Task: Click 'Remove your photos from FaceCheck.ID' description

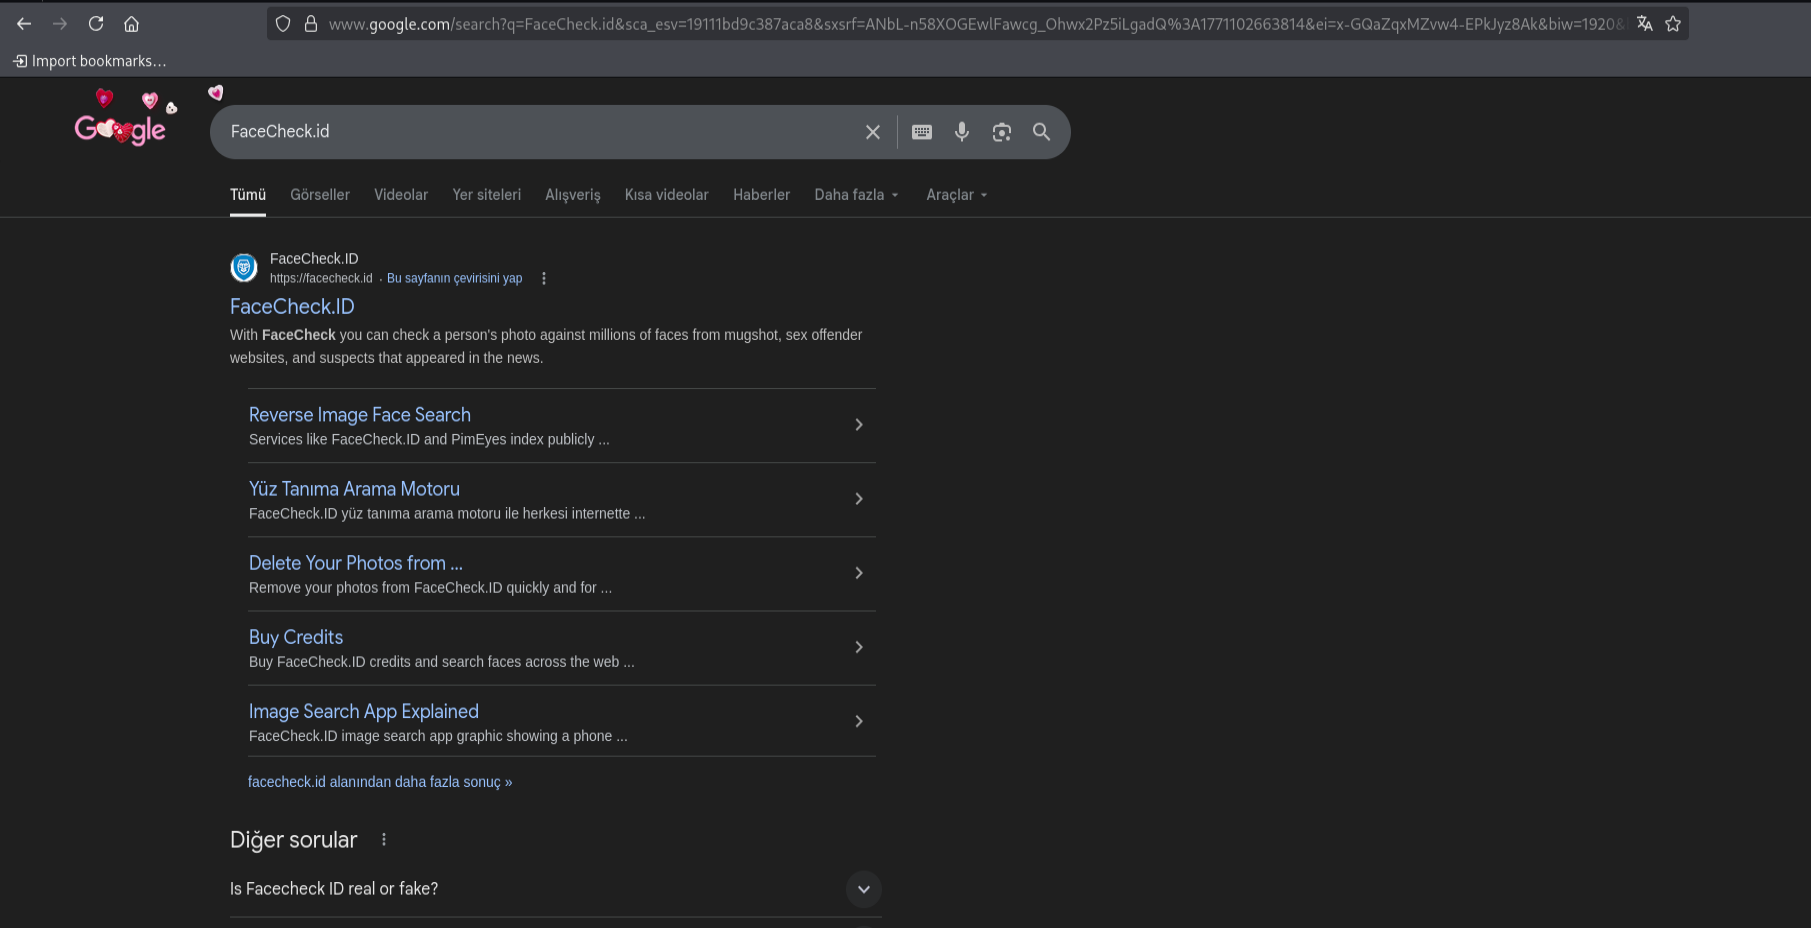Action: tap(430, 588)
